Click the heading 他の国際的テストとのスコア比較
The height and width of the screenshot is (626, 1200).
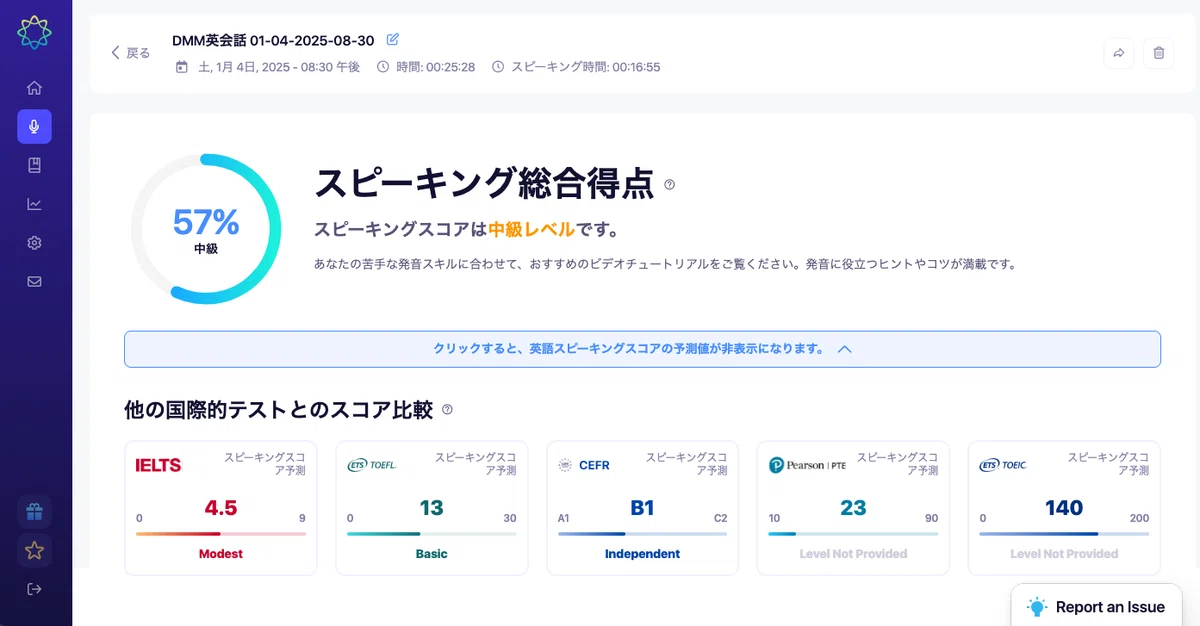pyautogui.click(x=279, y=409)
